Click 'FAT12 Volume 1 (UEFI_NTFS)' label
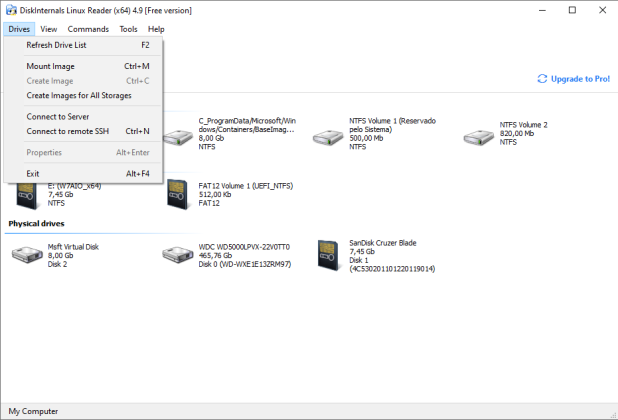This screenshot has height=420, width=618. (x=246, y=186)
